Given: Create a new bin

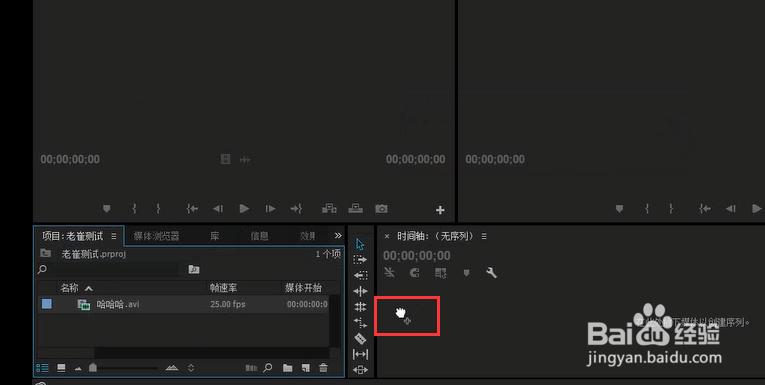Looking at the screenshot, I should 287,368.
